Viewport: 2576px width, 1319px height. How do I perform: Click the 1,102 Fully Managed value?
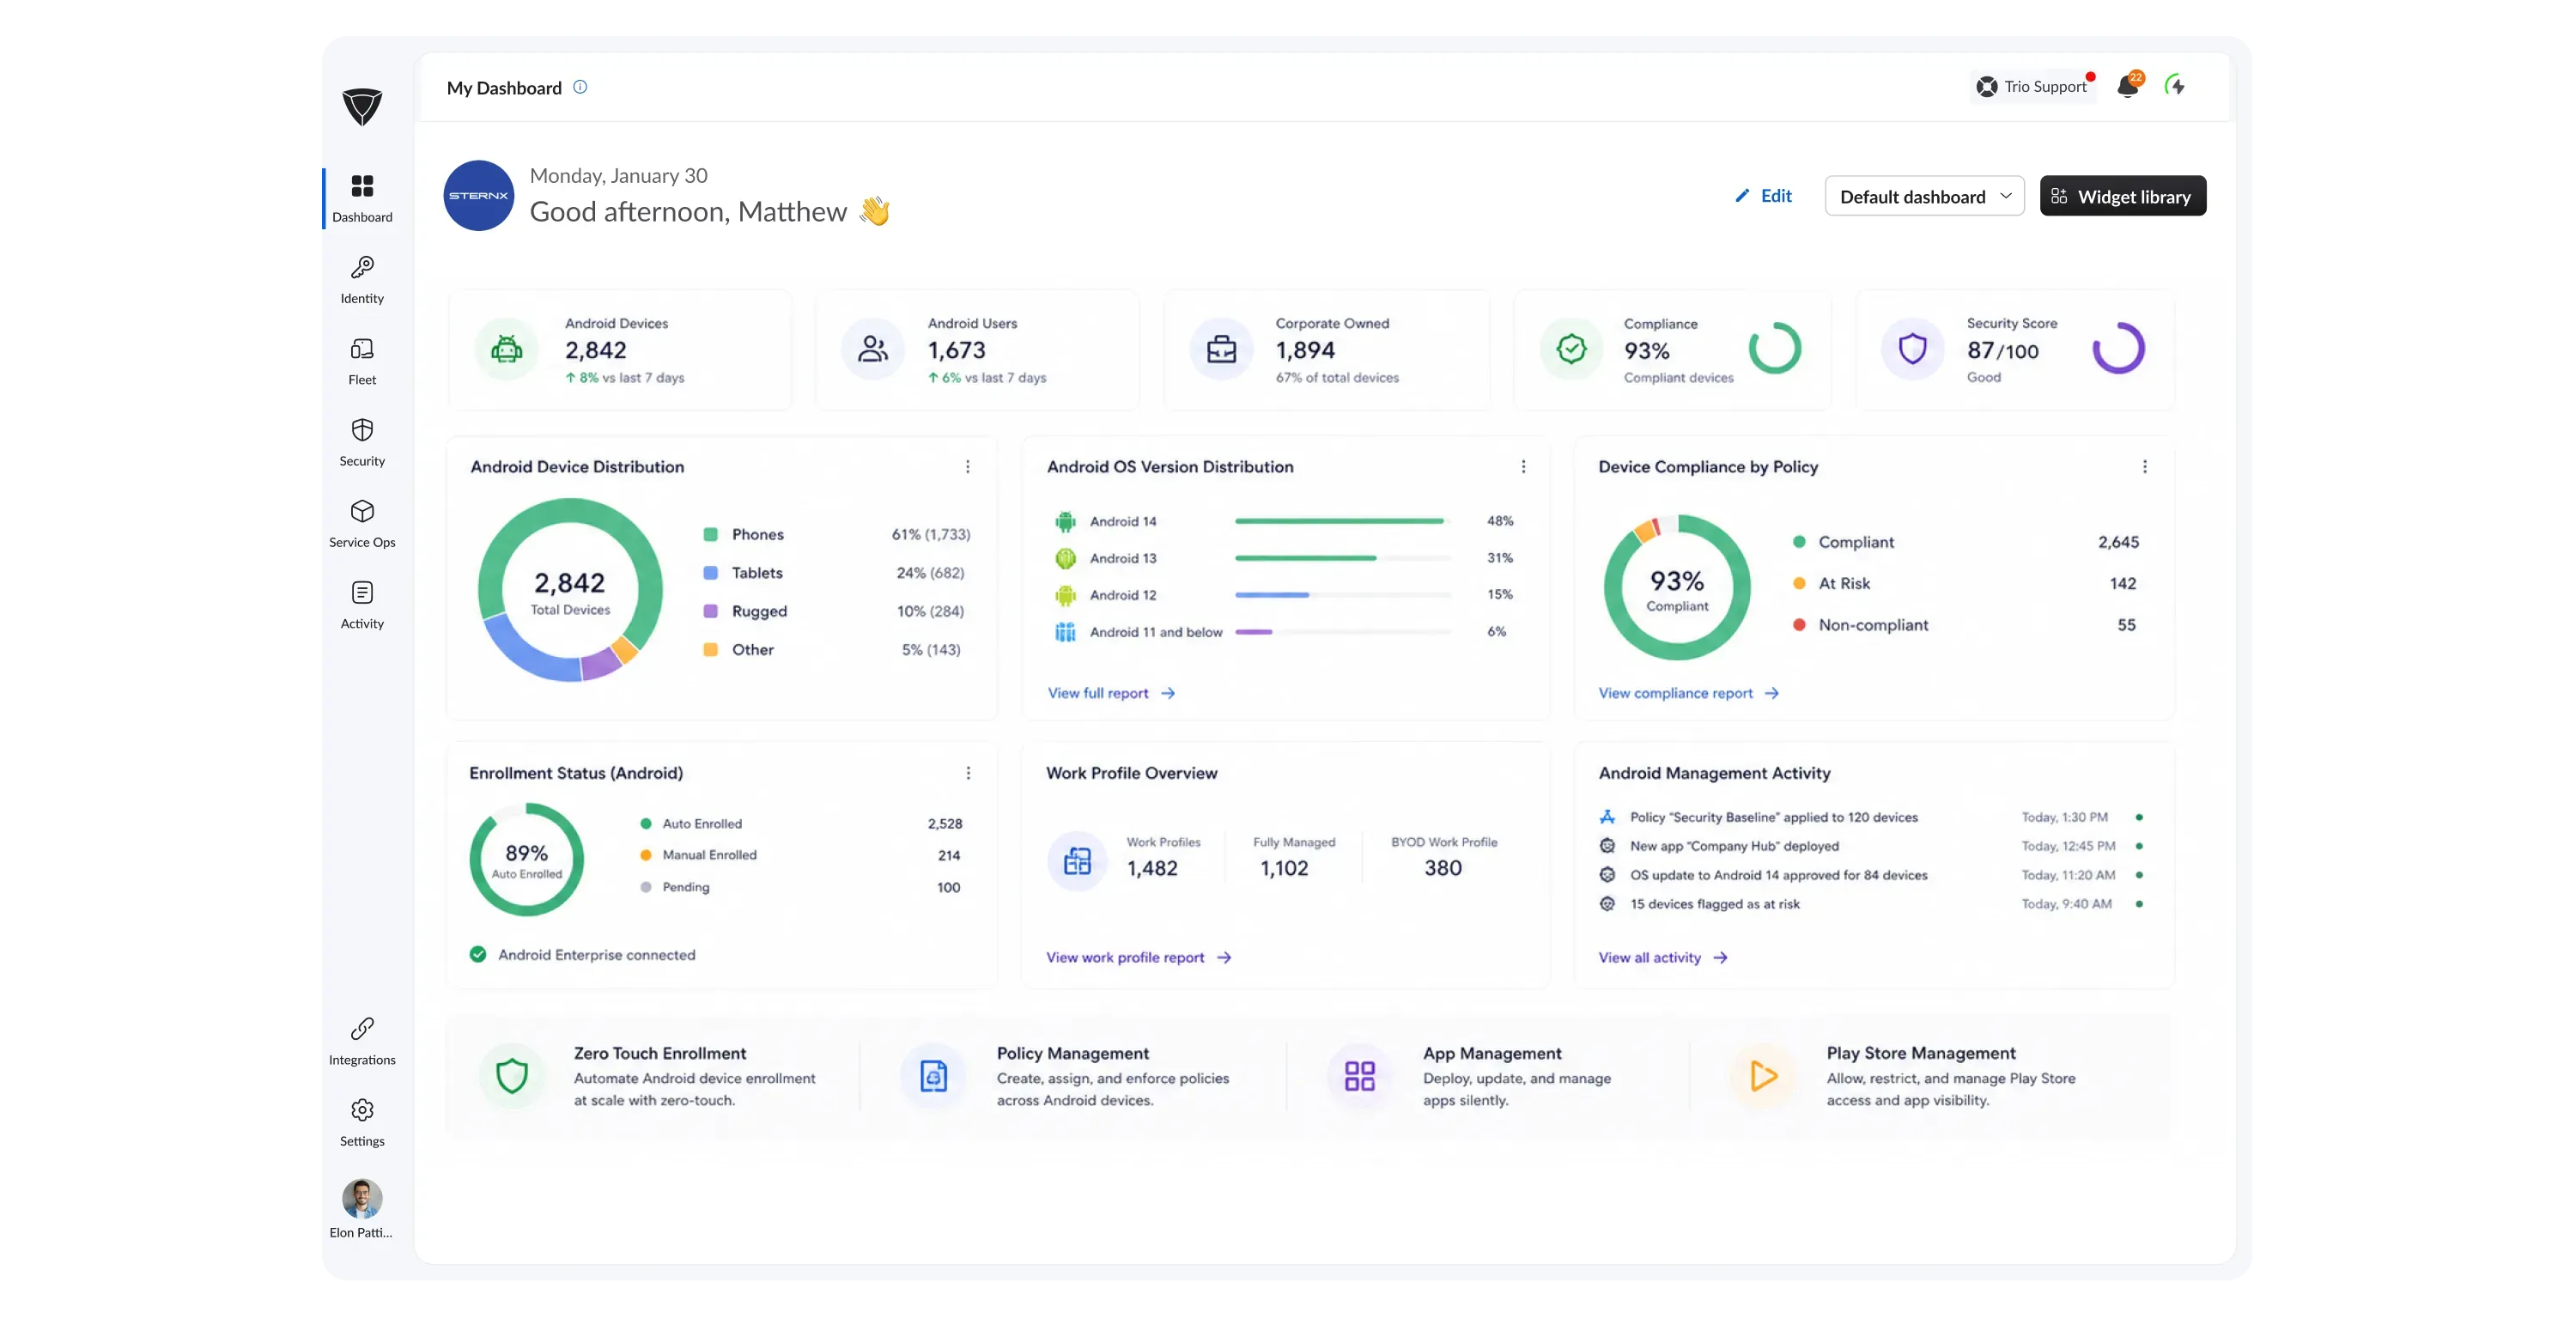(1284, 868)
